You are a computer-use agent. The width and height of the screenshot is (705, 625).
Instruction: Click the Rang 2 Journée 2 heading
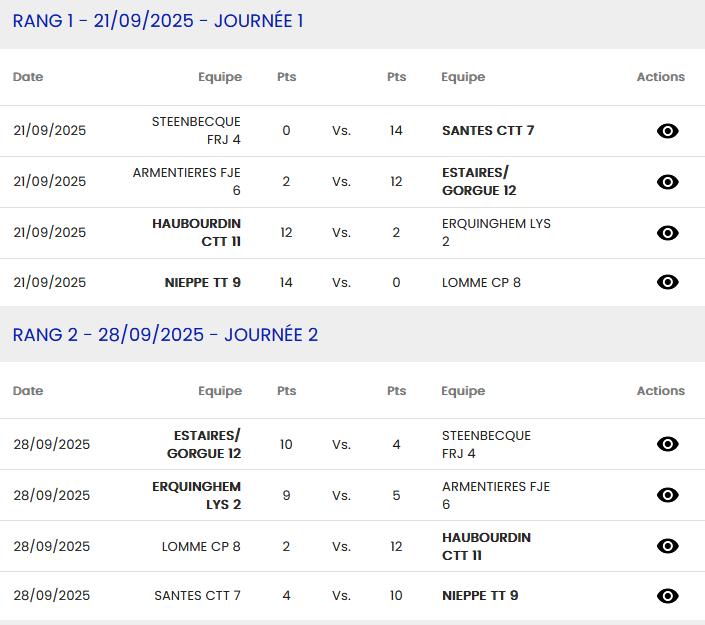[x=165, y=335]
